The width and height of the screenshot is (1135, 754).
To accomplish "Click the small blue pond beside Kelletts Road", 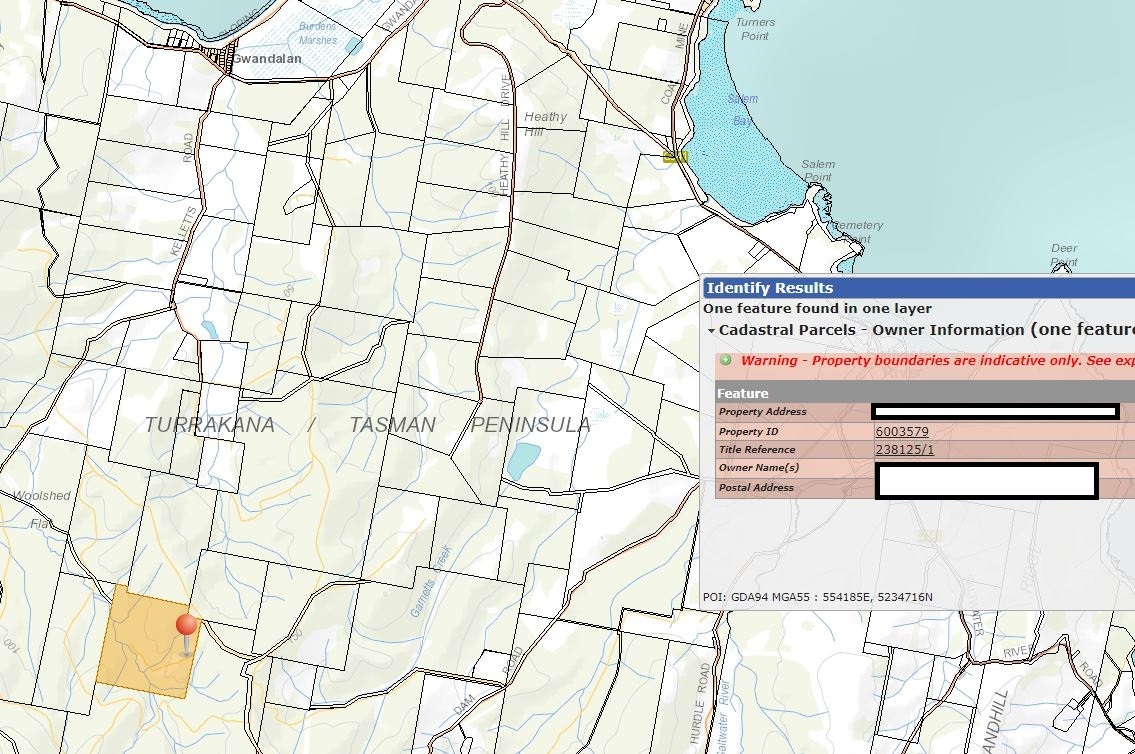I will tap(209, 329).
